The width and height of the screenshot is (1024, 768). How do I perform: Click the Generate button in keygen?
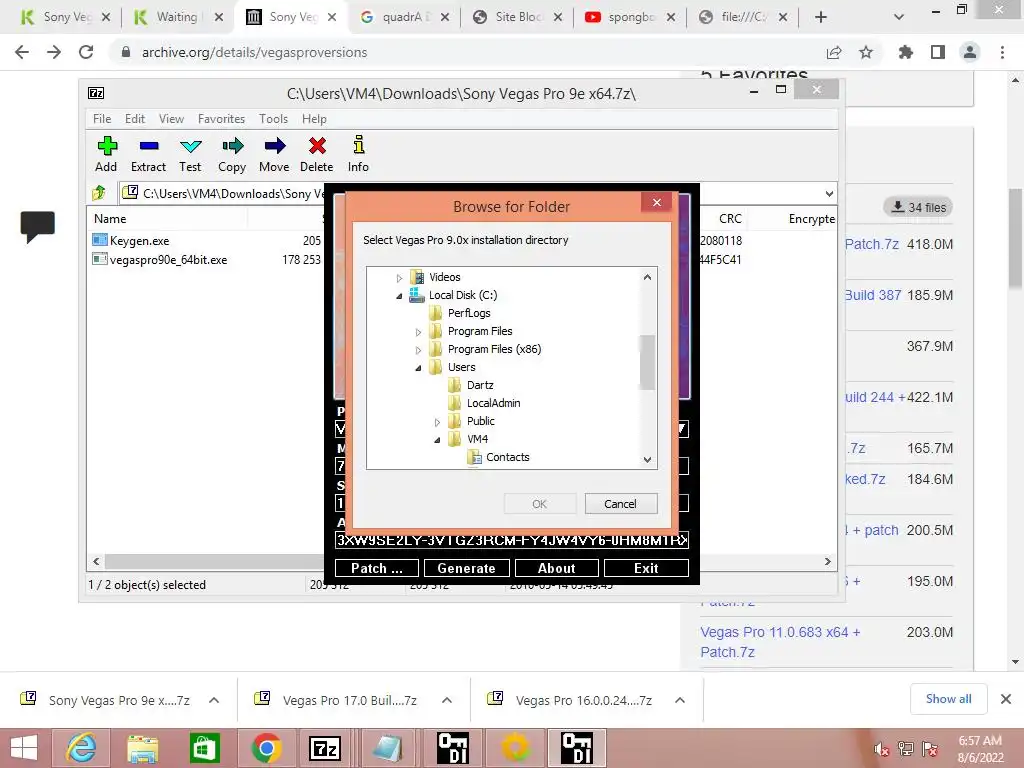(466, 568)
